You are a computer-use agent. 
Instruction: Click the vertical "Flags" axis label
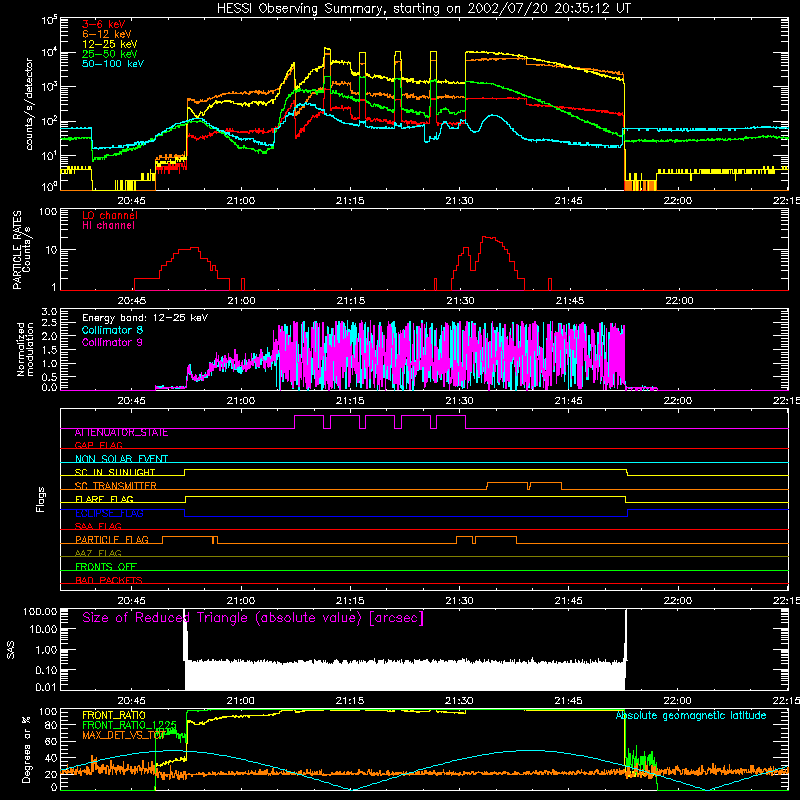(x=40, y=499)
